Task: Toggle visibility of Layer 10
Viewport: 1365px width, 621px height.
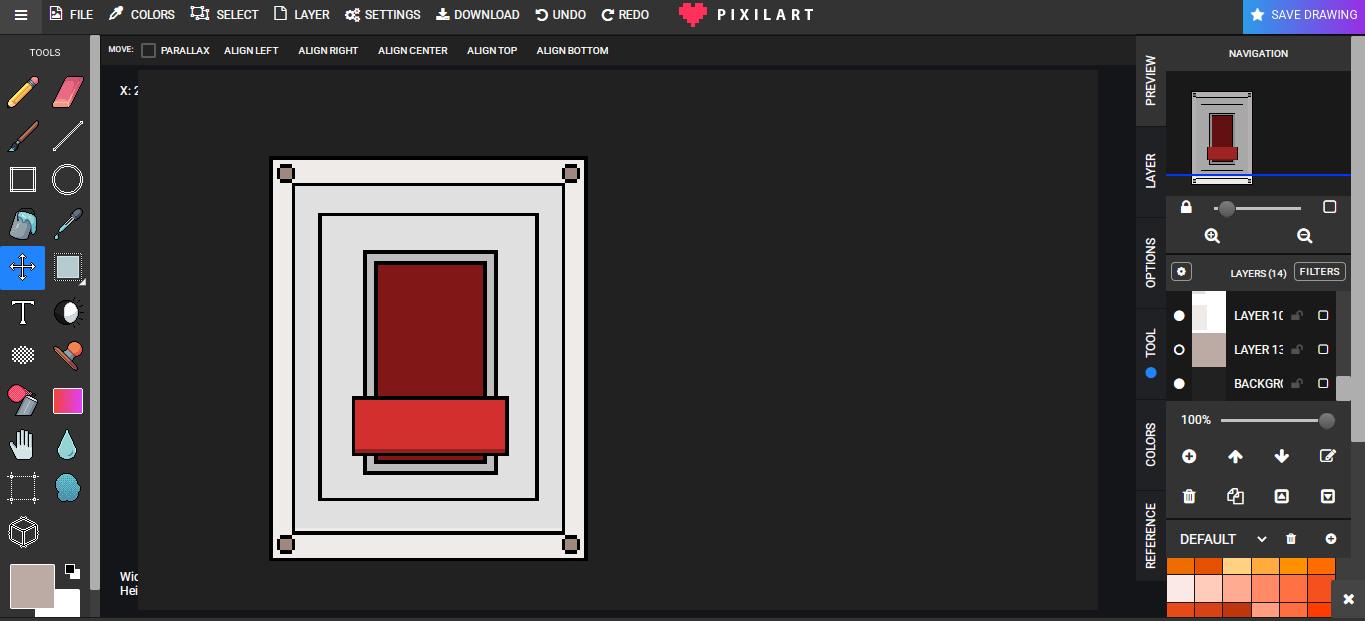Action: tap(1179, 316)
